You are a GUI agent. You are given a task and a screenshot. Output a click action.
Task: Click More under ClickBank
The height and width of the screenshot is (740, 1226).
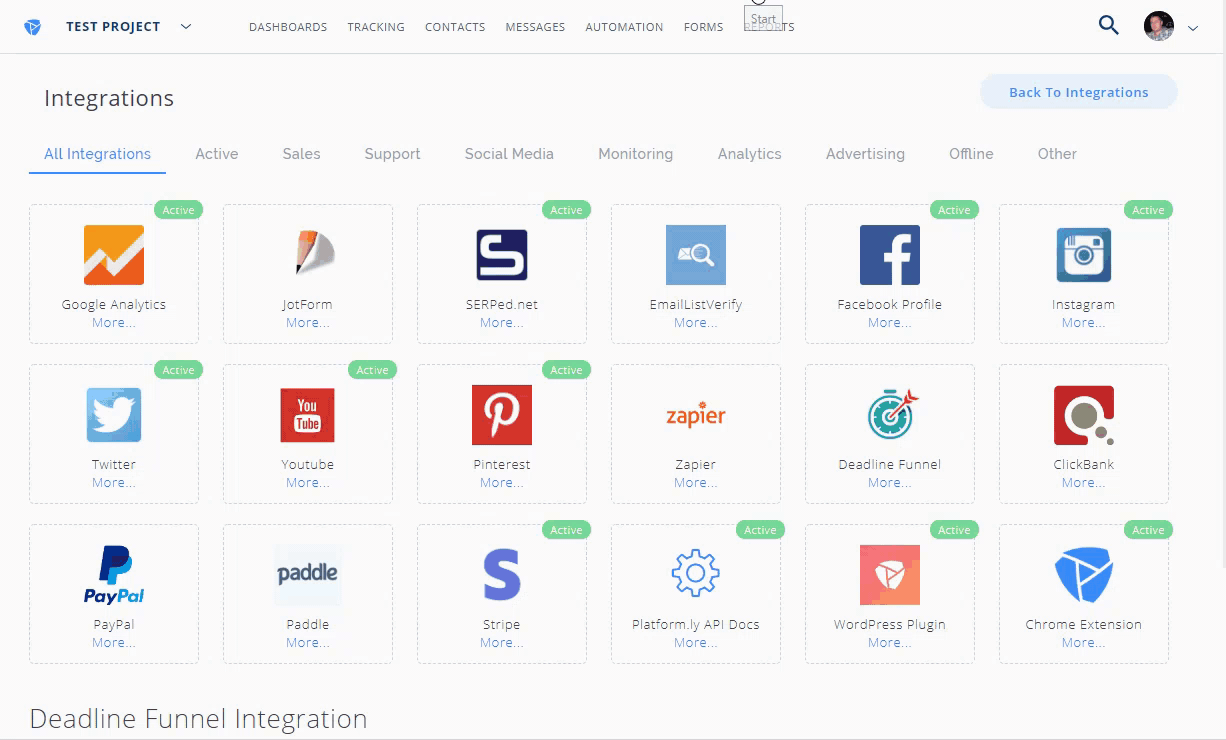(x=1084, y=483)
